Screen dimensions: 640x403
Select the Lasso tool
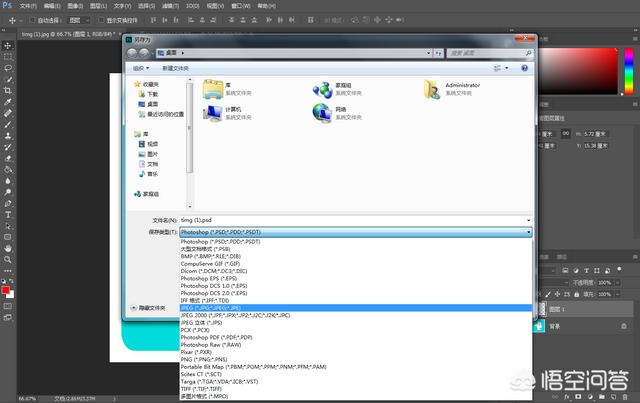point(8,68)
